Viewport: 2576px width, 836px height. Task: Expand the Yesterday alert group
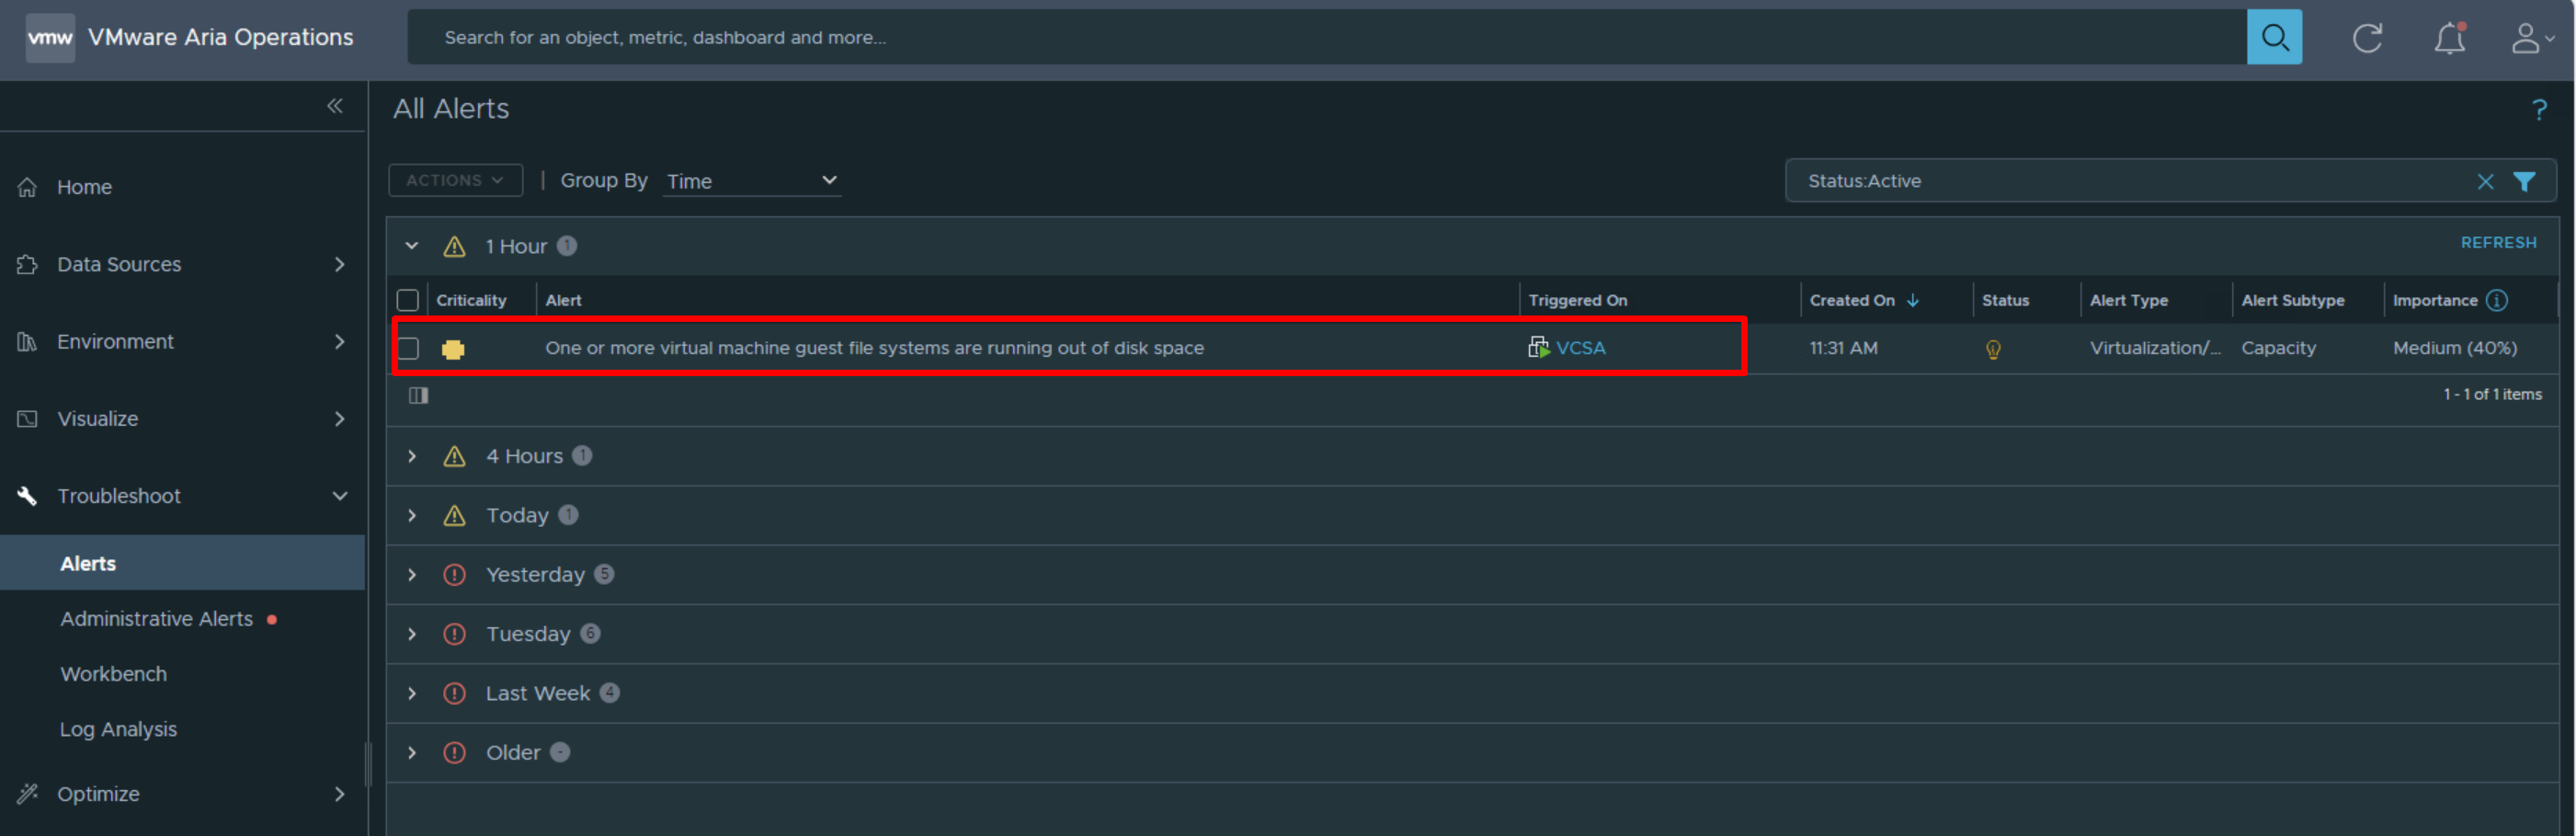point(411,575)
